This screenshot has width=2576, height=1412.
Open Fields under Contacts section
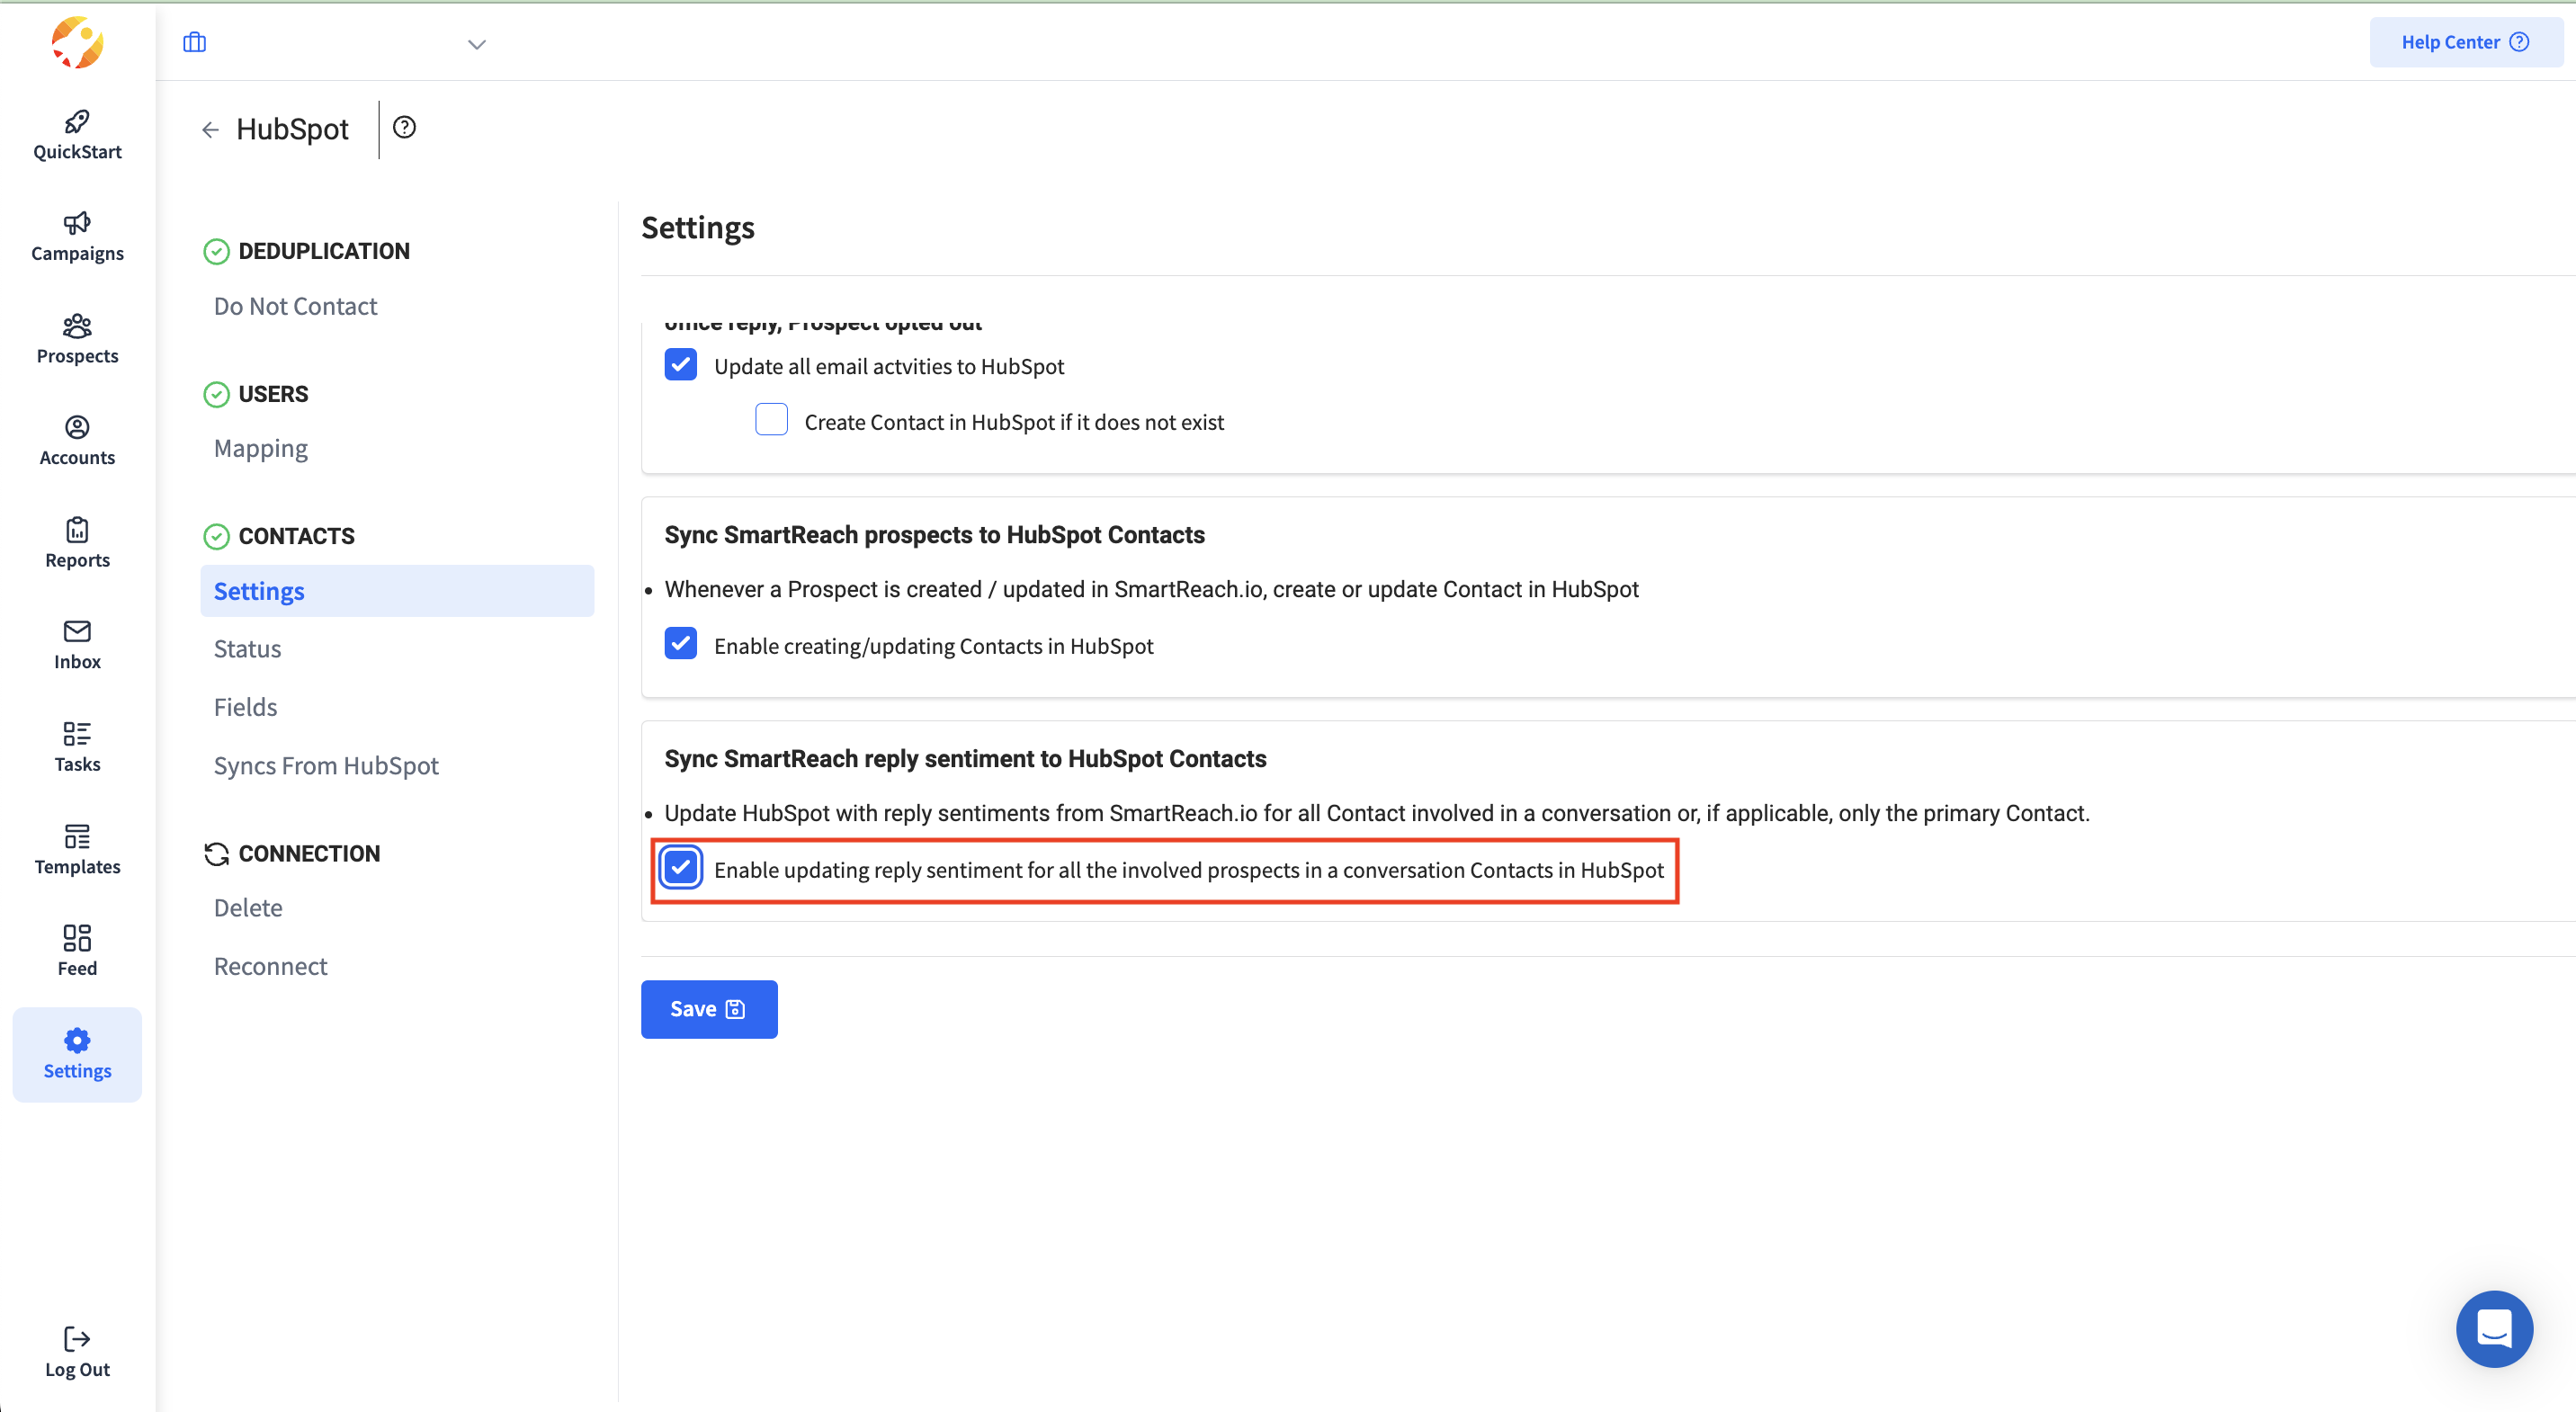(245, 707)
